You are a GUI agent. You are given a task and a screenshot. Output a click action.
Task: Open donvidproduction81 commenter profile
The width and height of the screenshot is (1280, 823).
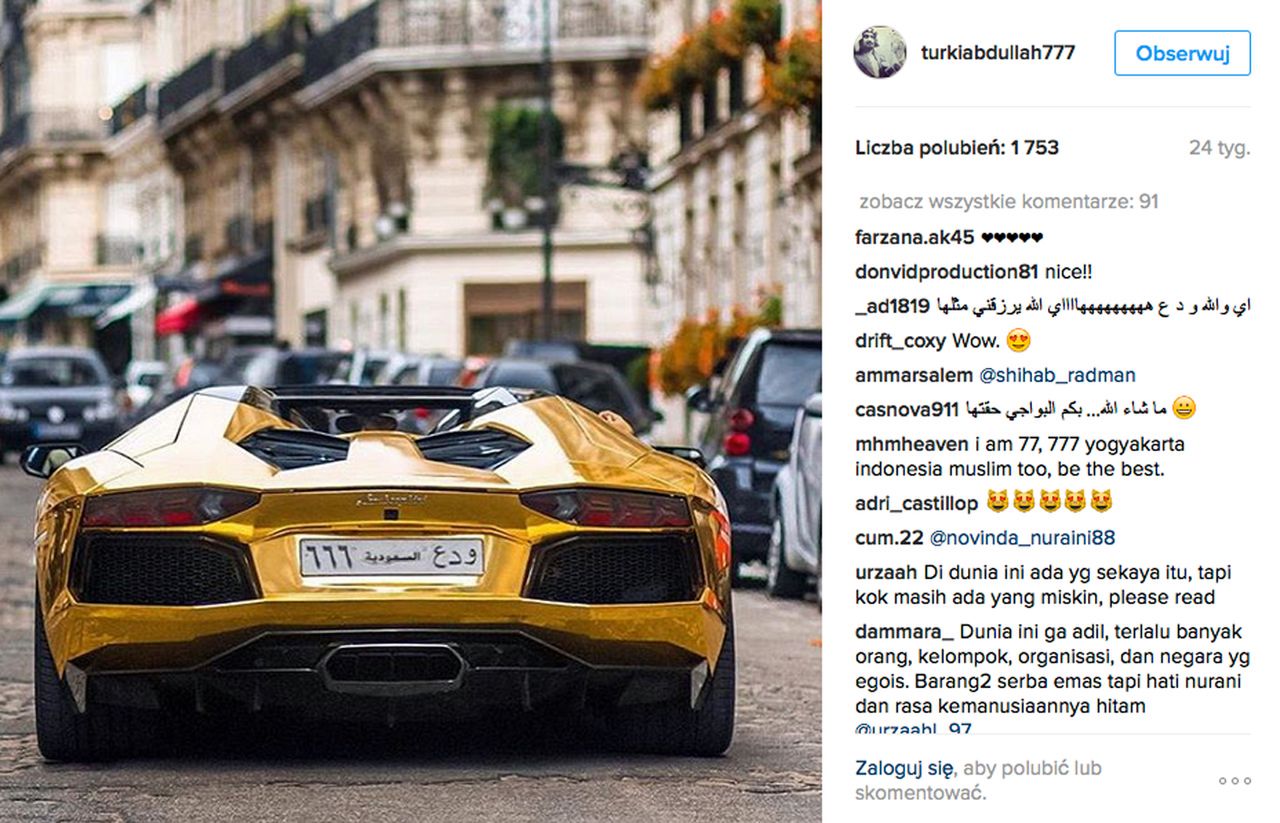point(948,272)
